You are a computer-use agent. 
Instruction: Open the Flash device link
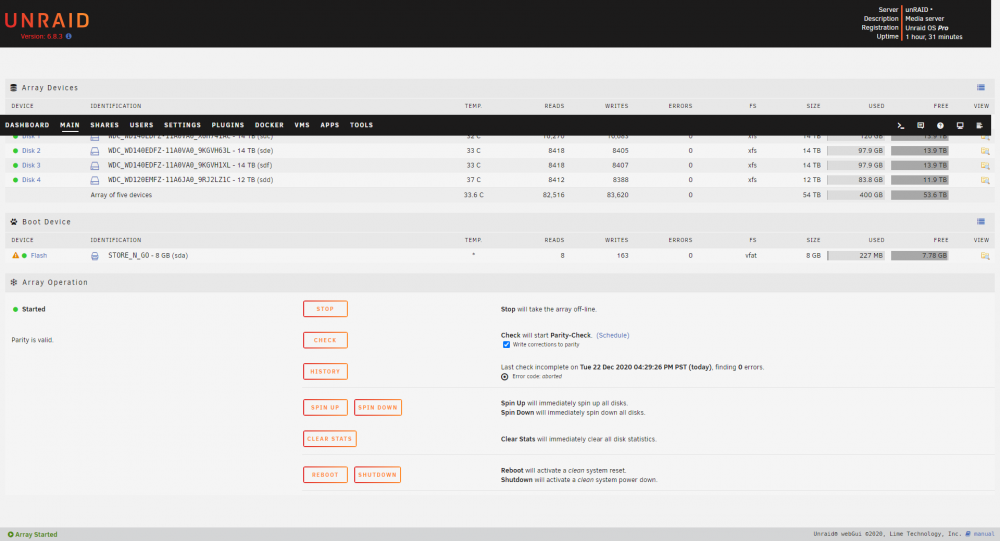39,256
